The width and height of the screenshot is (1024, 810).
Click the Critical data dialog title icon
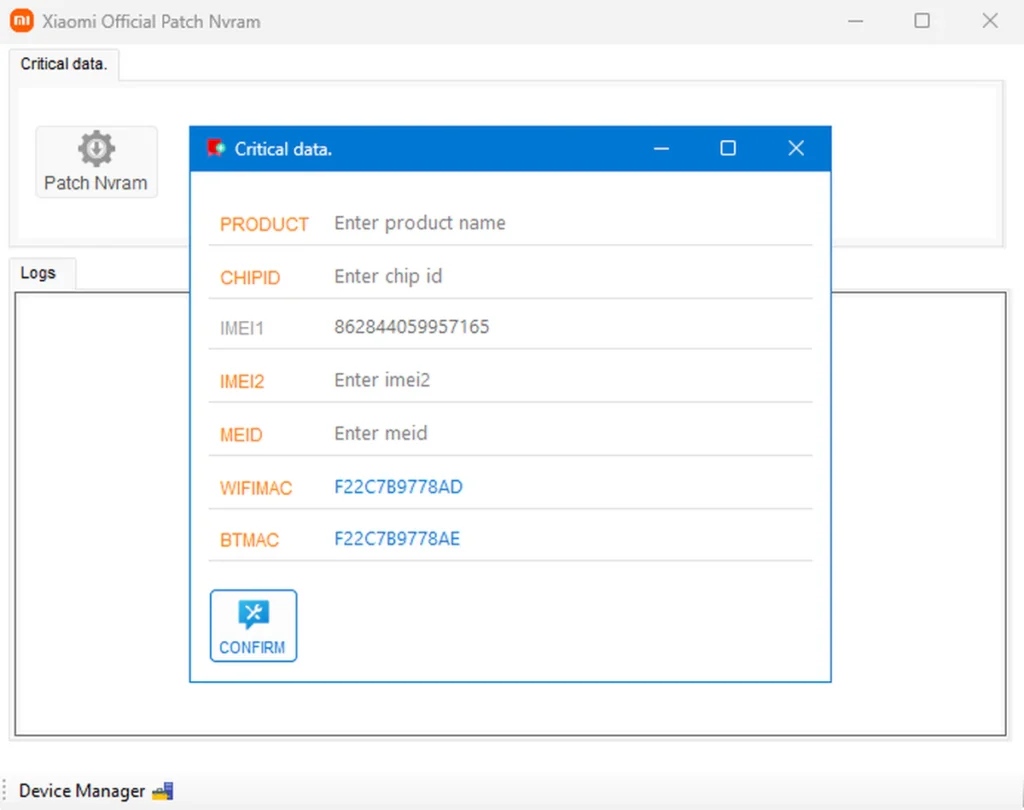click(216, 149)
